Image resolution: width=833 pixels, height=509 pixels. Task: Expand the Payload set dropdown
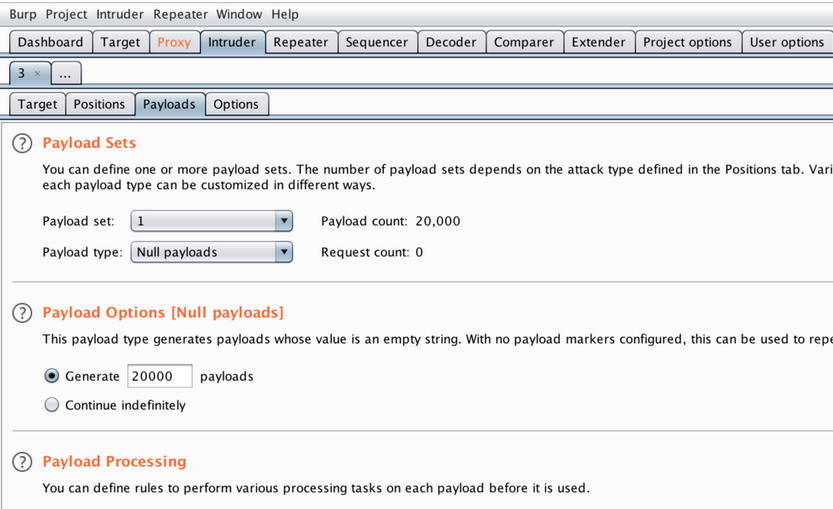point(283,221)
